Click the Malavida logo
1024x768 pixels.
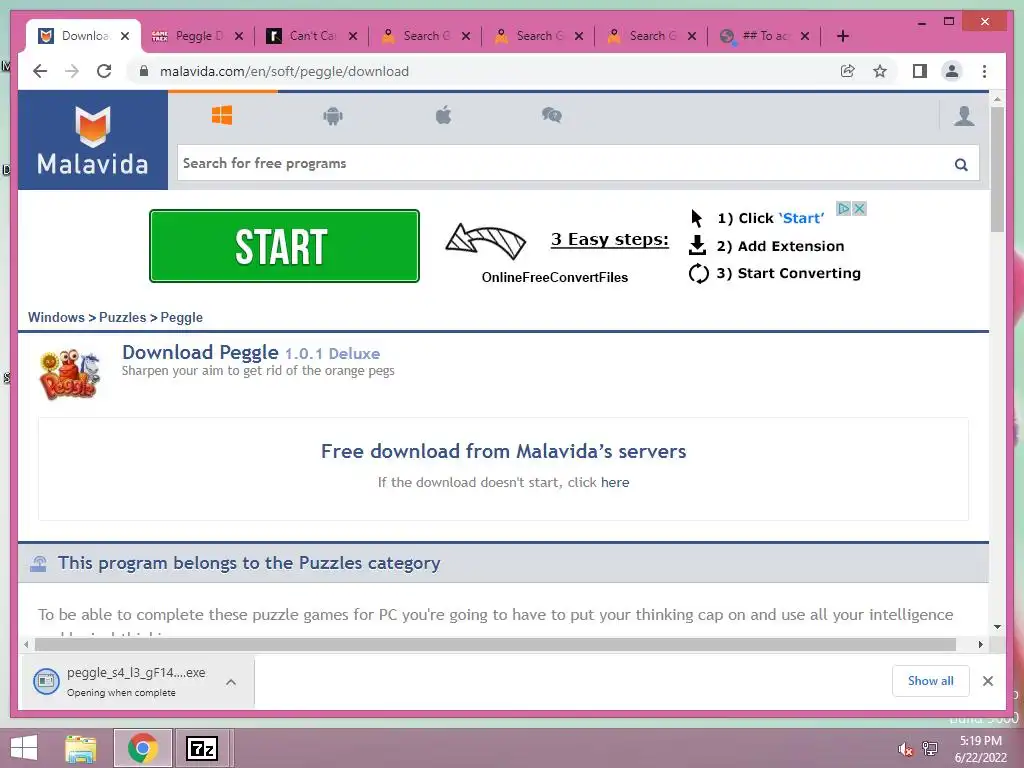(x=93, y=140)
